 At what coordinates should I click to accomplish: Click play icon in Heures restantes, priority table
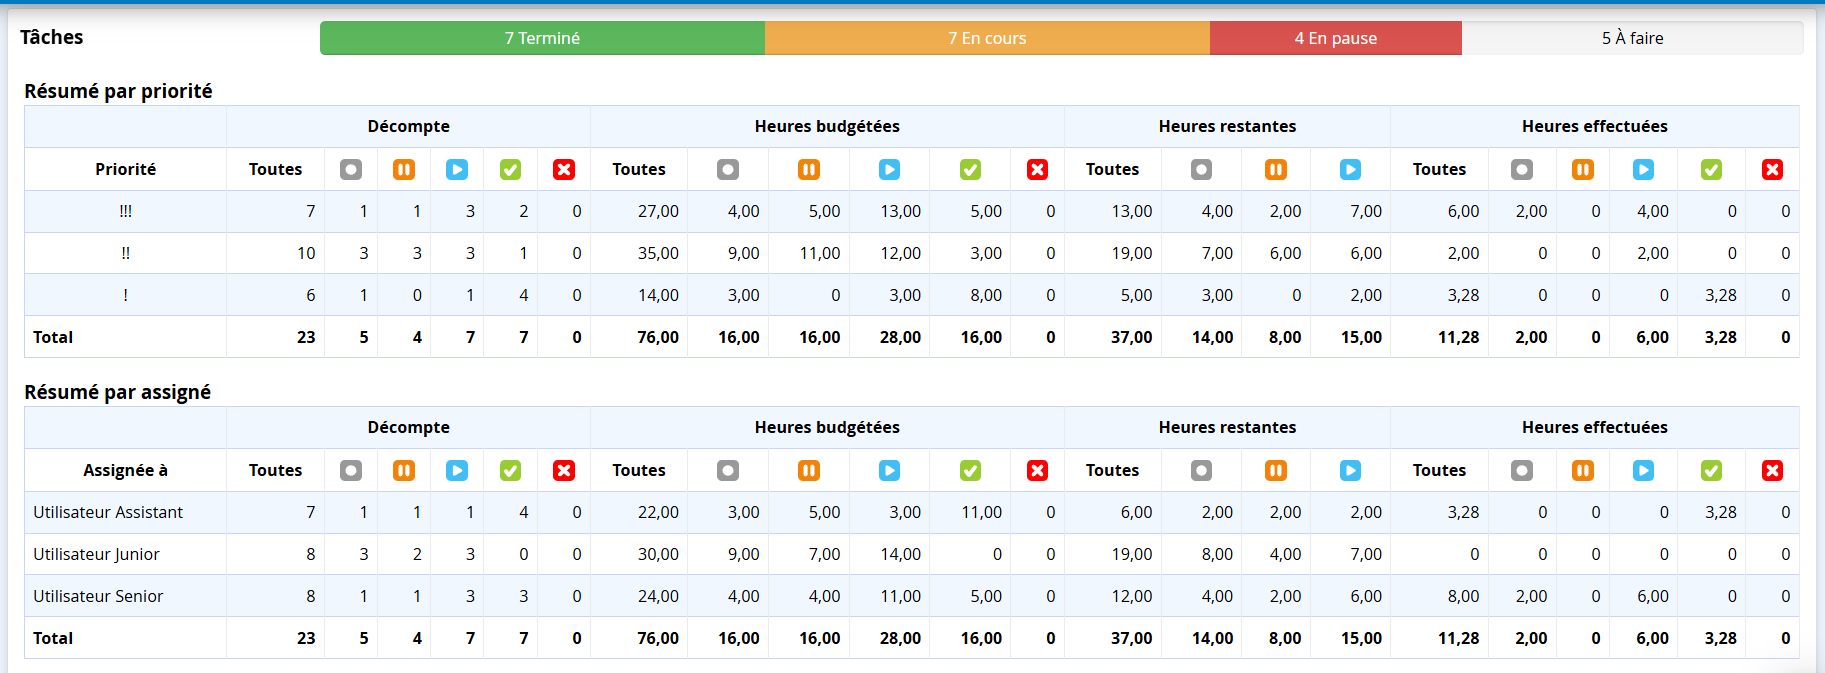pos(1351,169)
